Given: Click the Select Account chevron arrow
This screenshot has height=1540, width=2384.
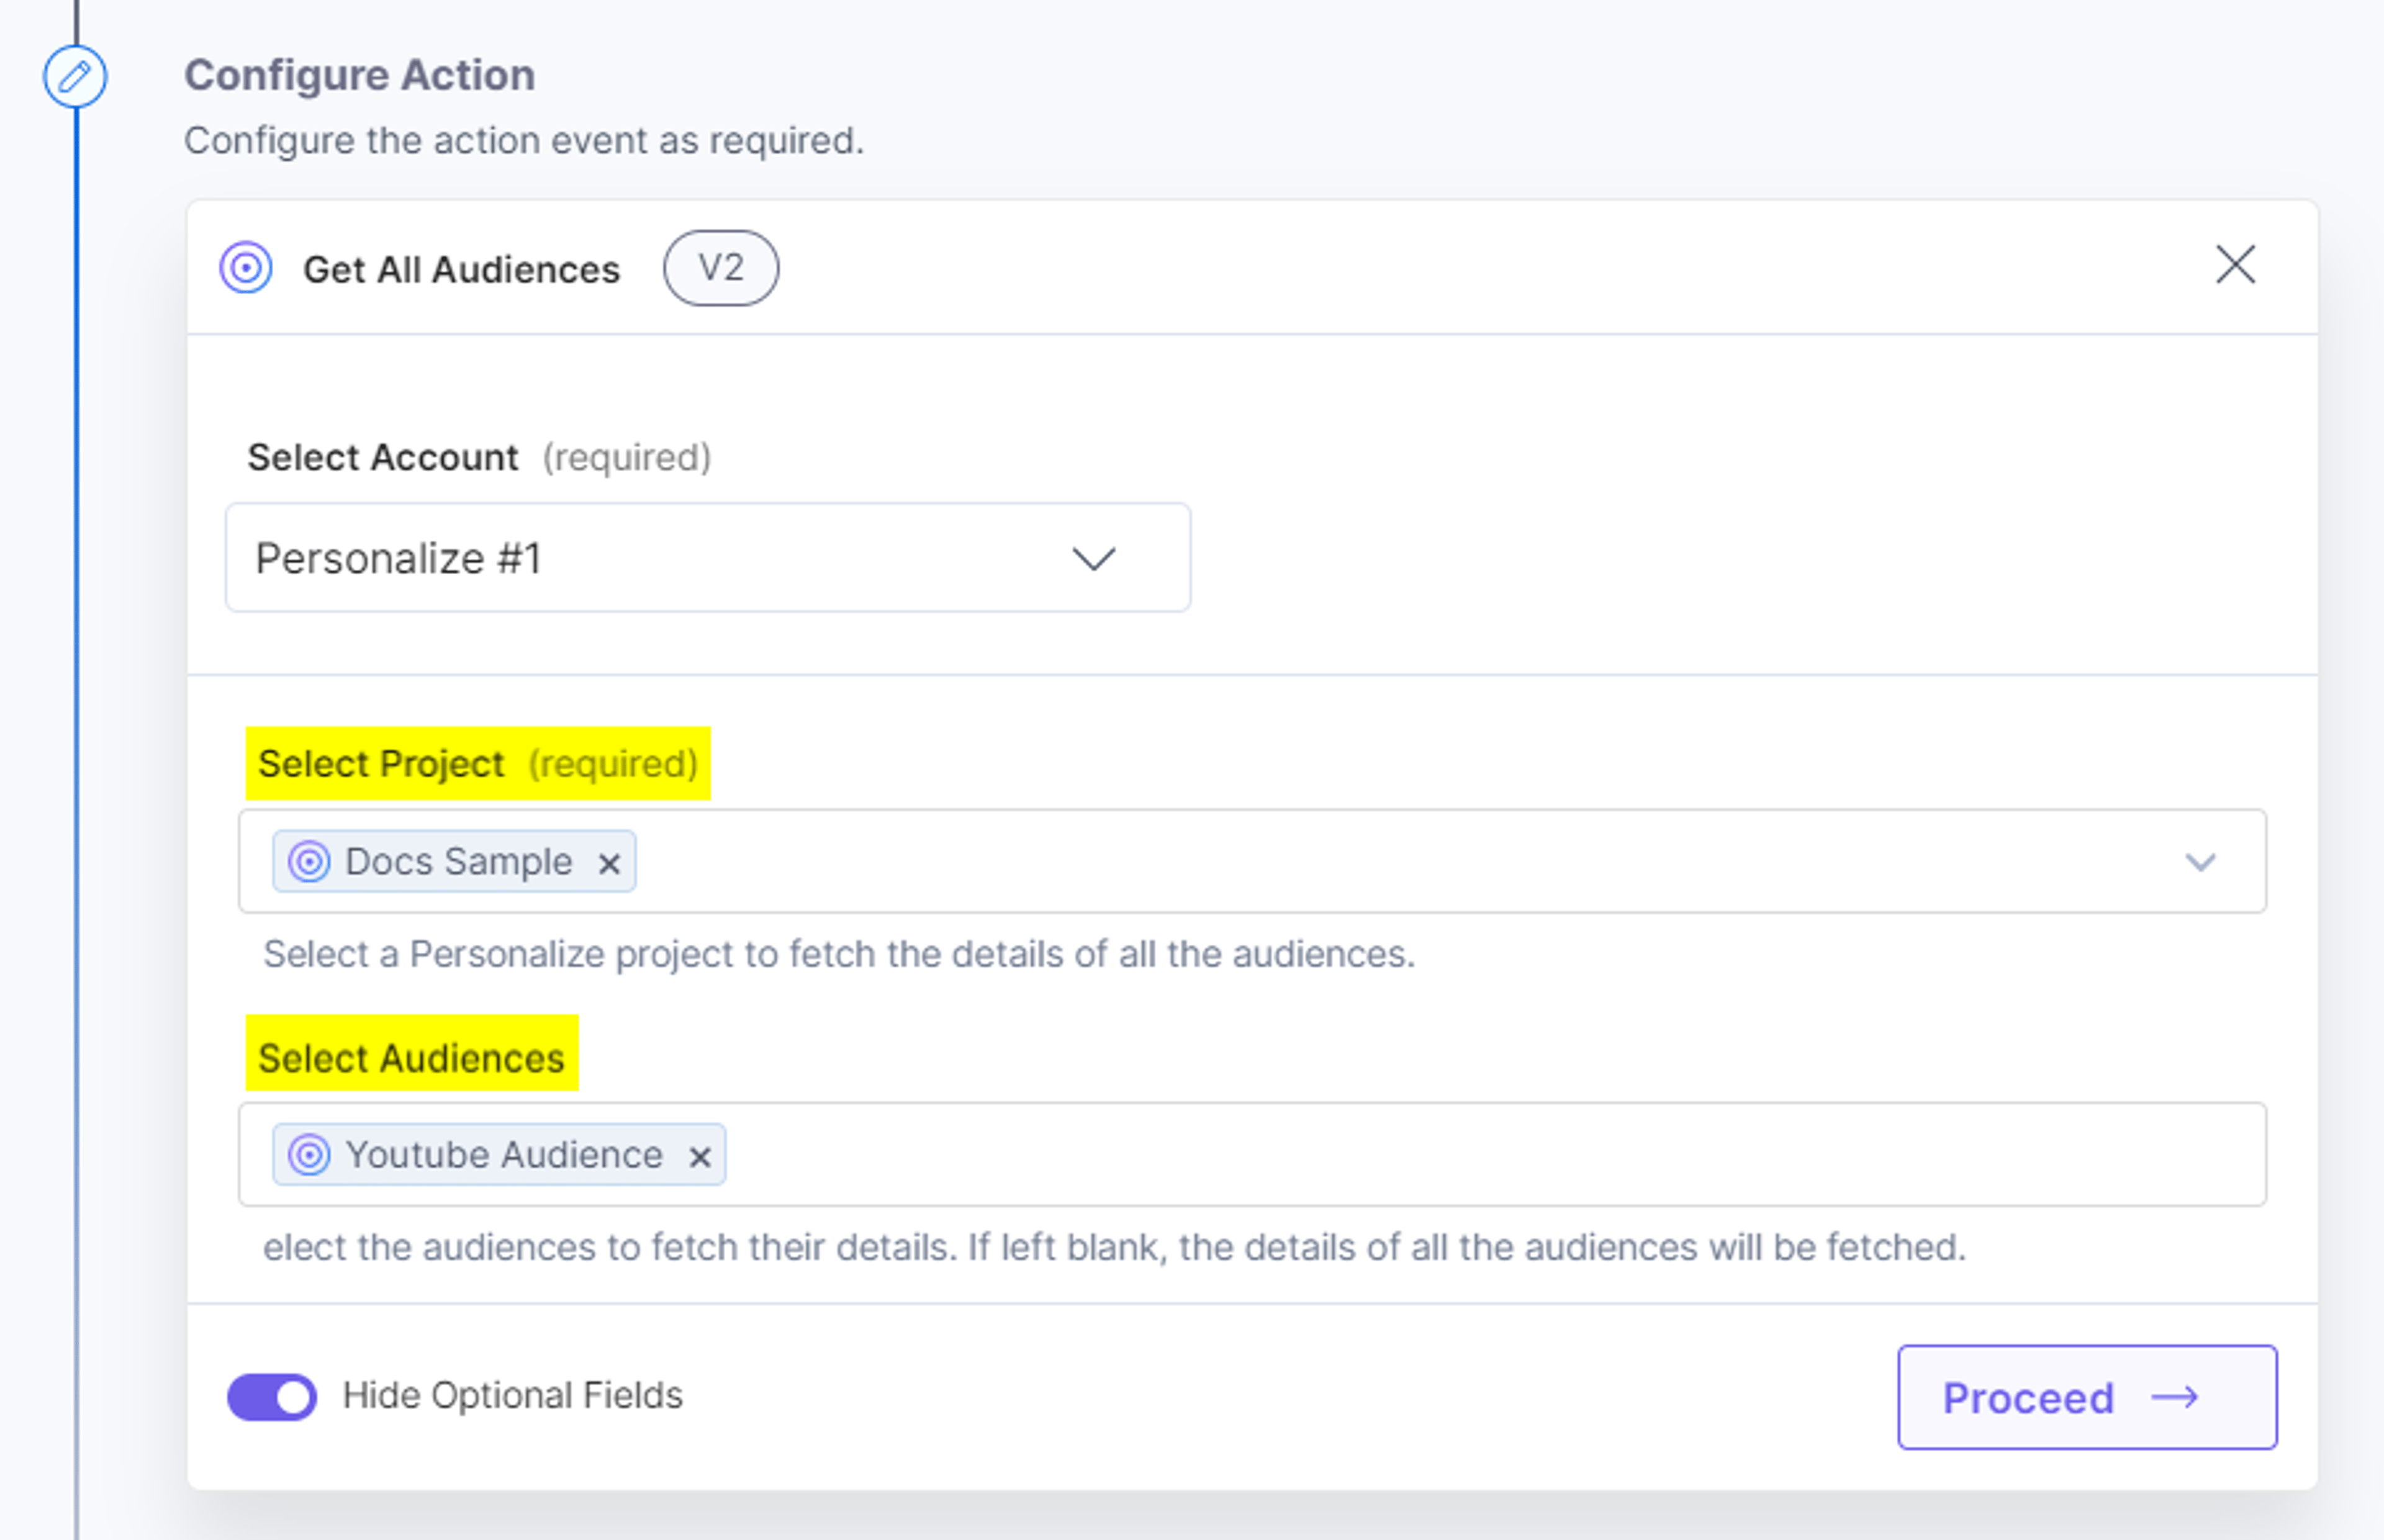Looking at the screenshot, I should click(1093, 558).
